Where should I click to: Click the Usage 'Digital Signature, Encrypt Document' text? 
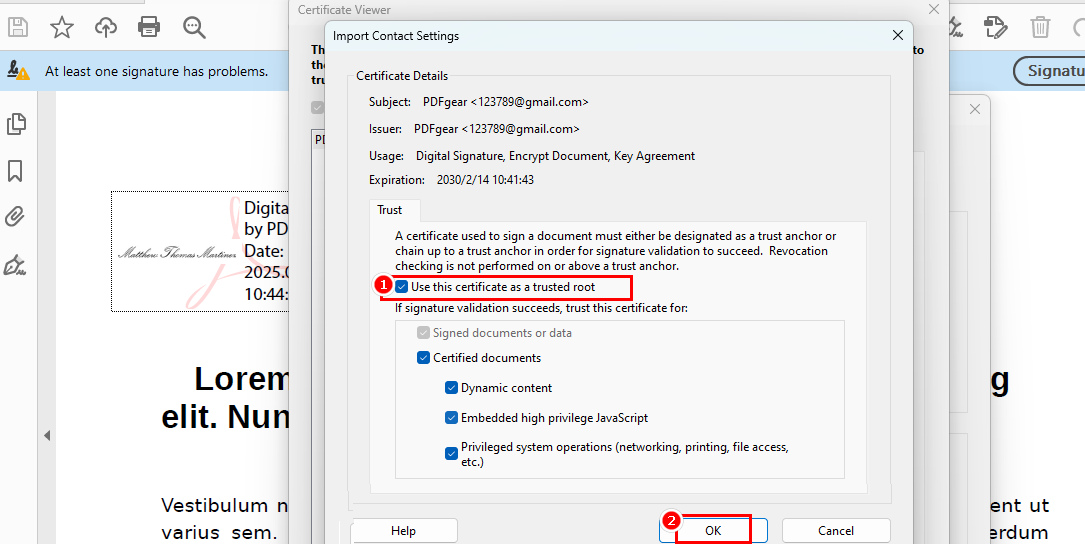click(556, 156)
